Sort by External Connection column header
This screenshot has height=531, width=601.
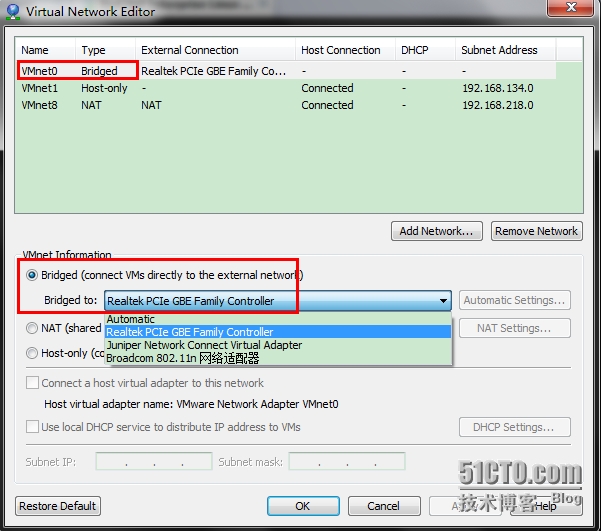(215, 50)
